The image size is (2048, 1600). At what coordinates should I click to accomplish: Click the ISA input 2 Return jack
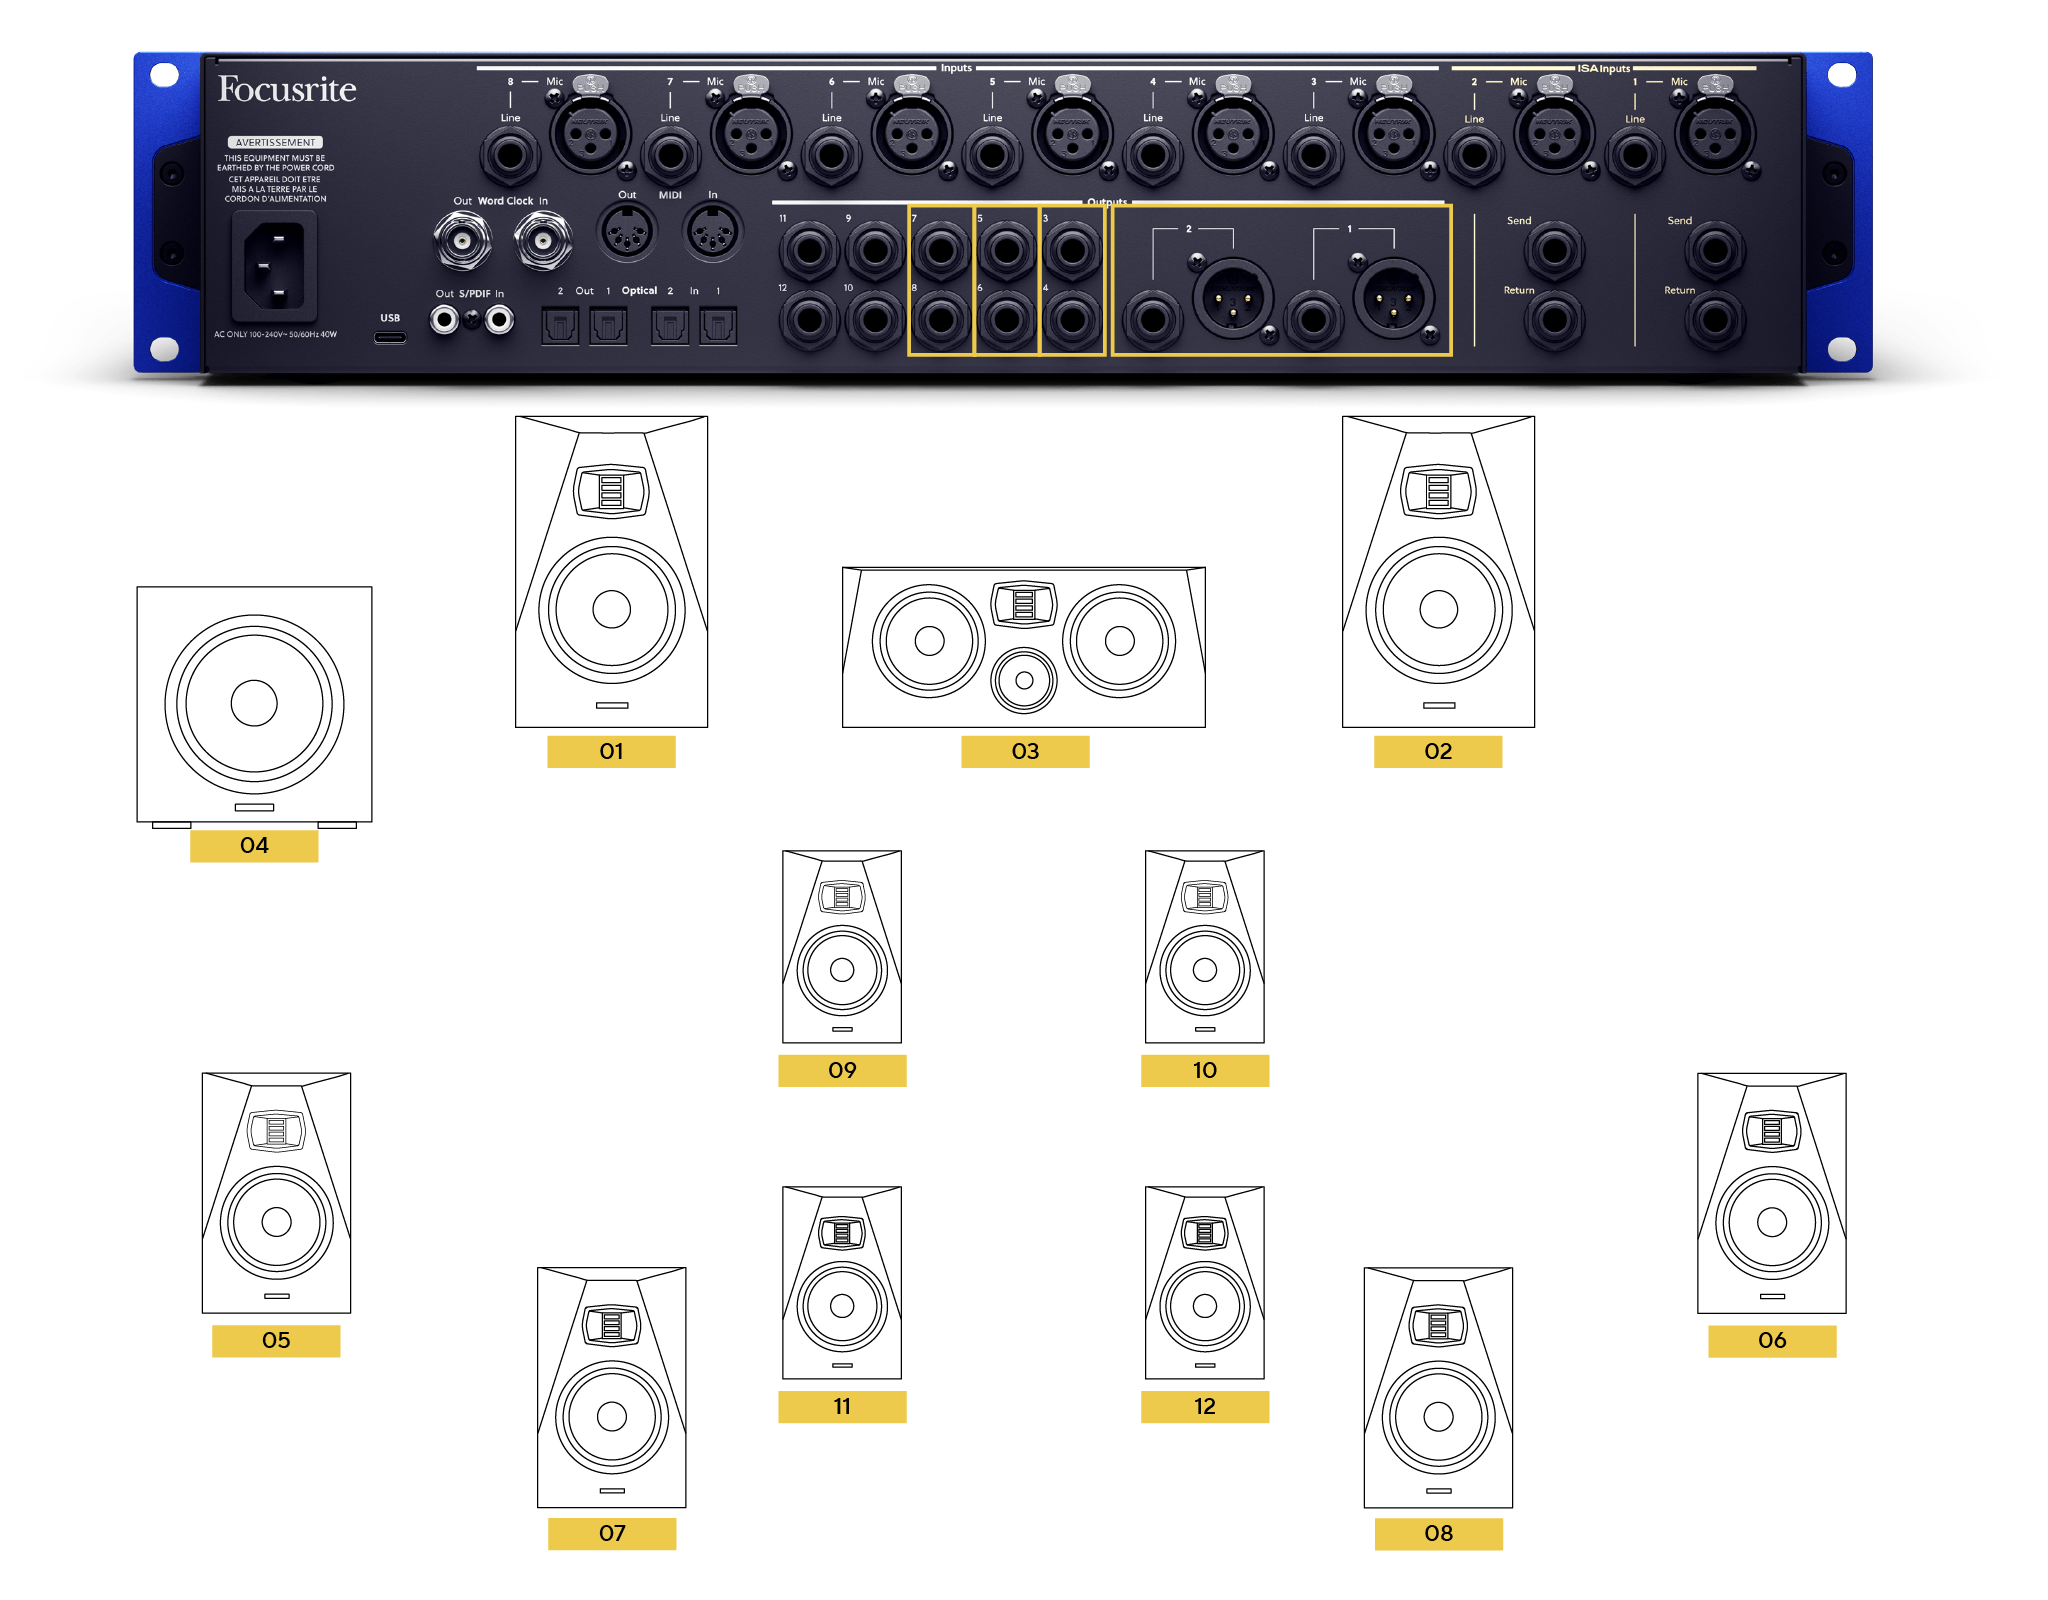point(1555,320)
